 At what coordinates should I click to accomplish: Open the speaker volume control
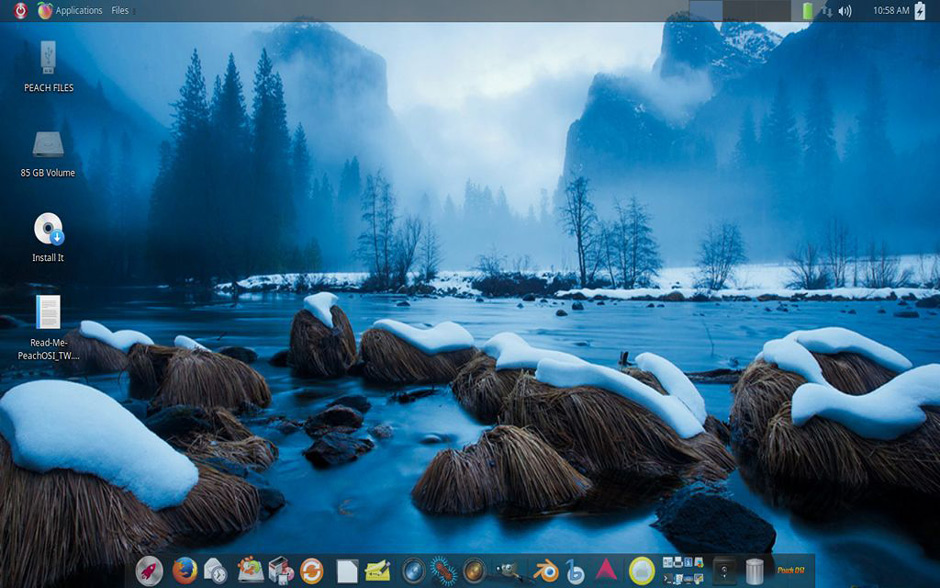845,11
